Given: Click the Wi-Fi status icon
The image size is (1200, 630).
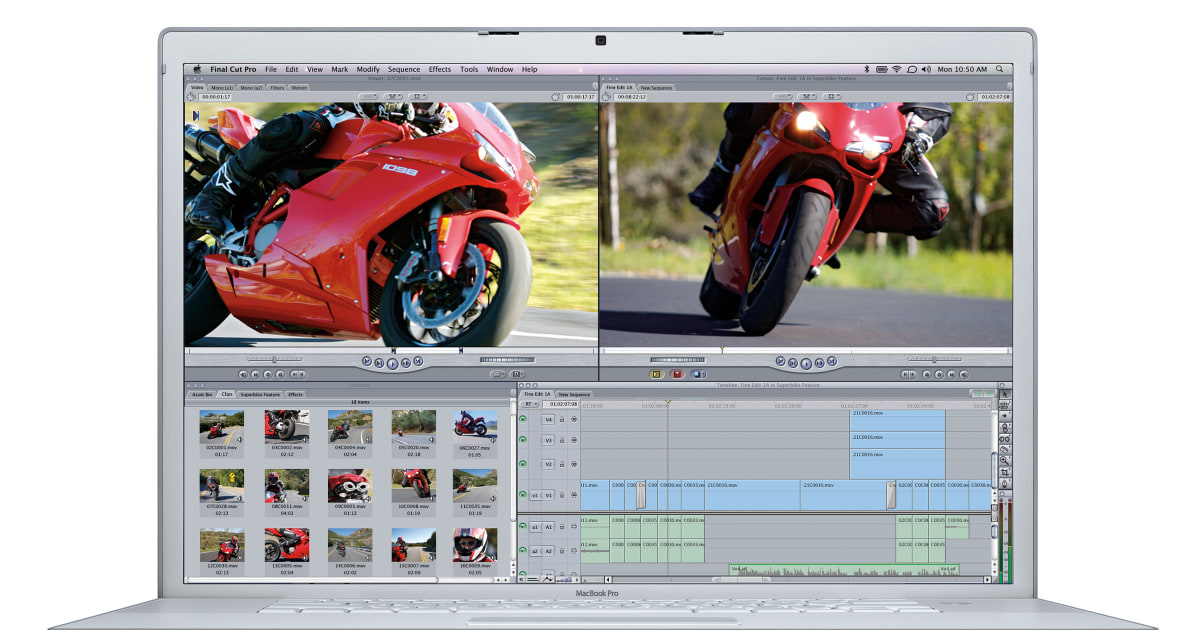Looking at the screenshot, I should click(897, 69).
